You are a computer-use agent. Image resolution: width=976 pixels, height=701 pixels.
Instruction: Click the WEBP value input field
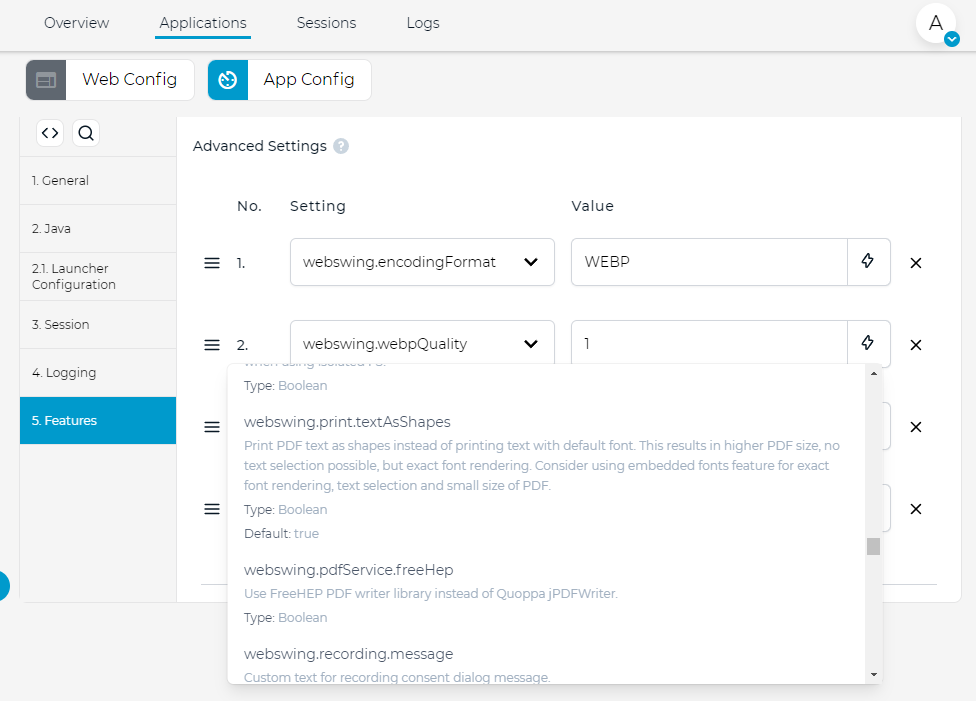[709, 262]
